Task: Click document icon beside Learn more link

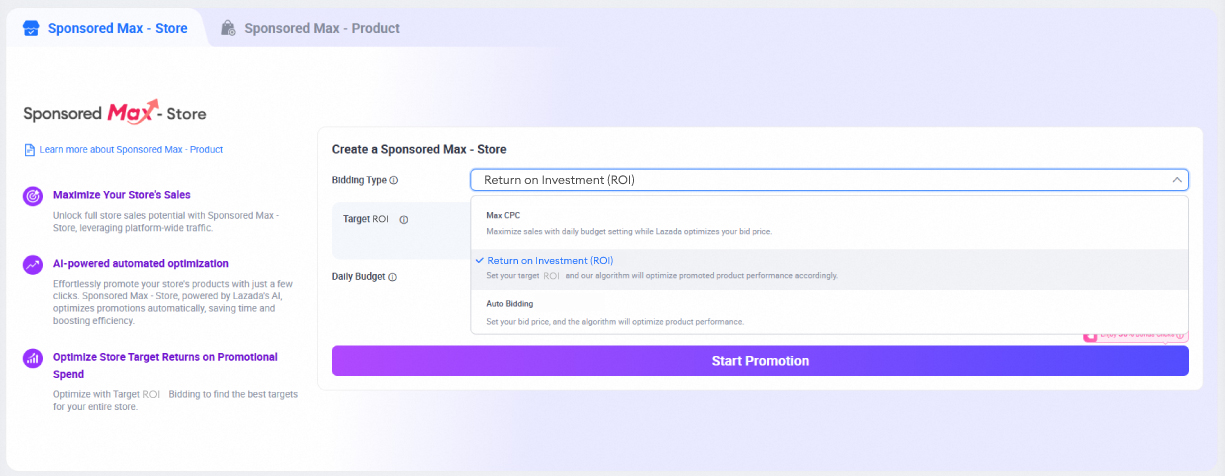Action: (x=29, y=150)
